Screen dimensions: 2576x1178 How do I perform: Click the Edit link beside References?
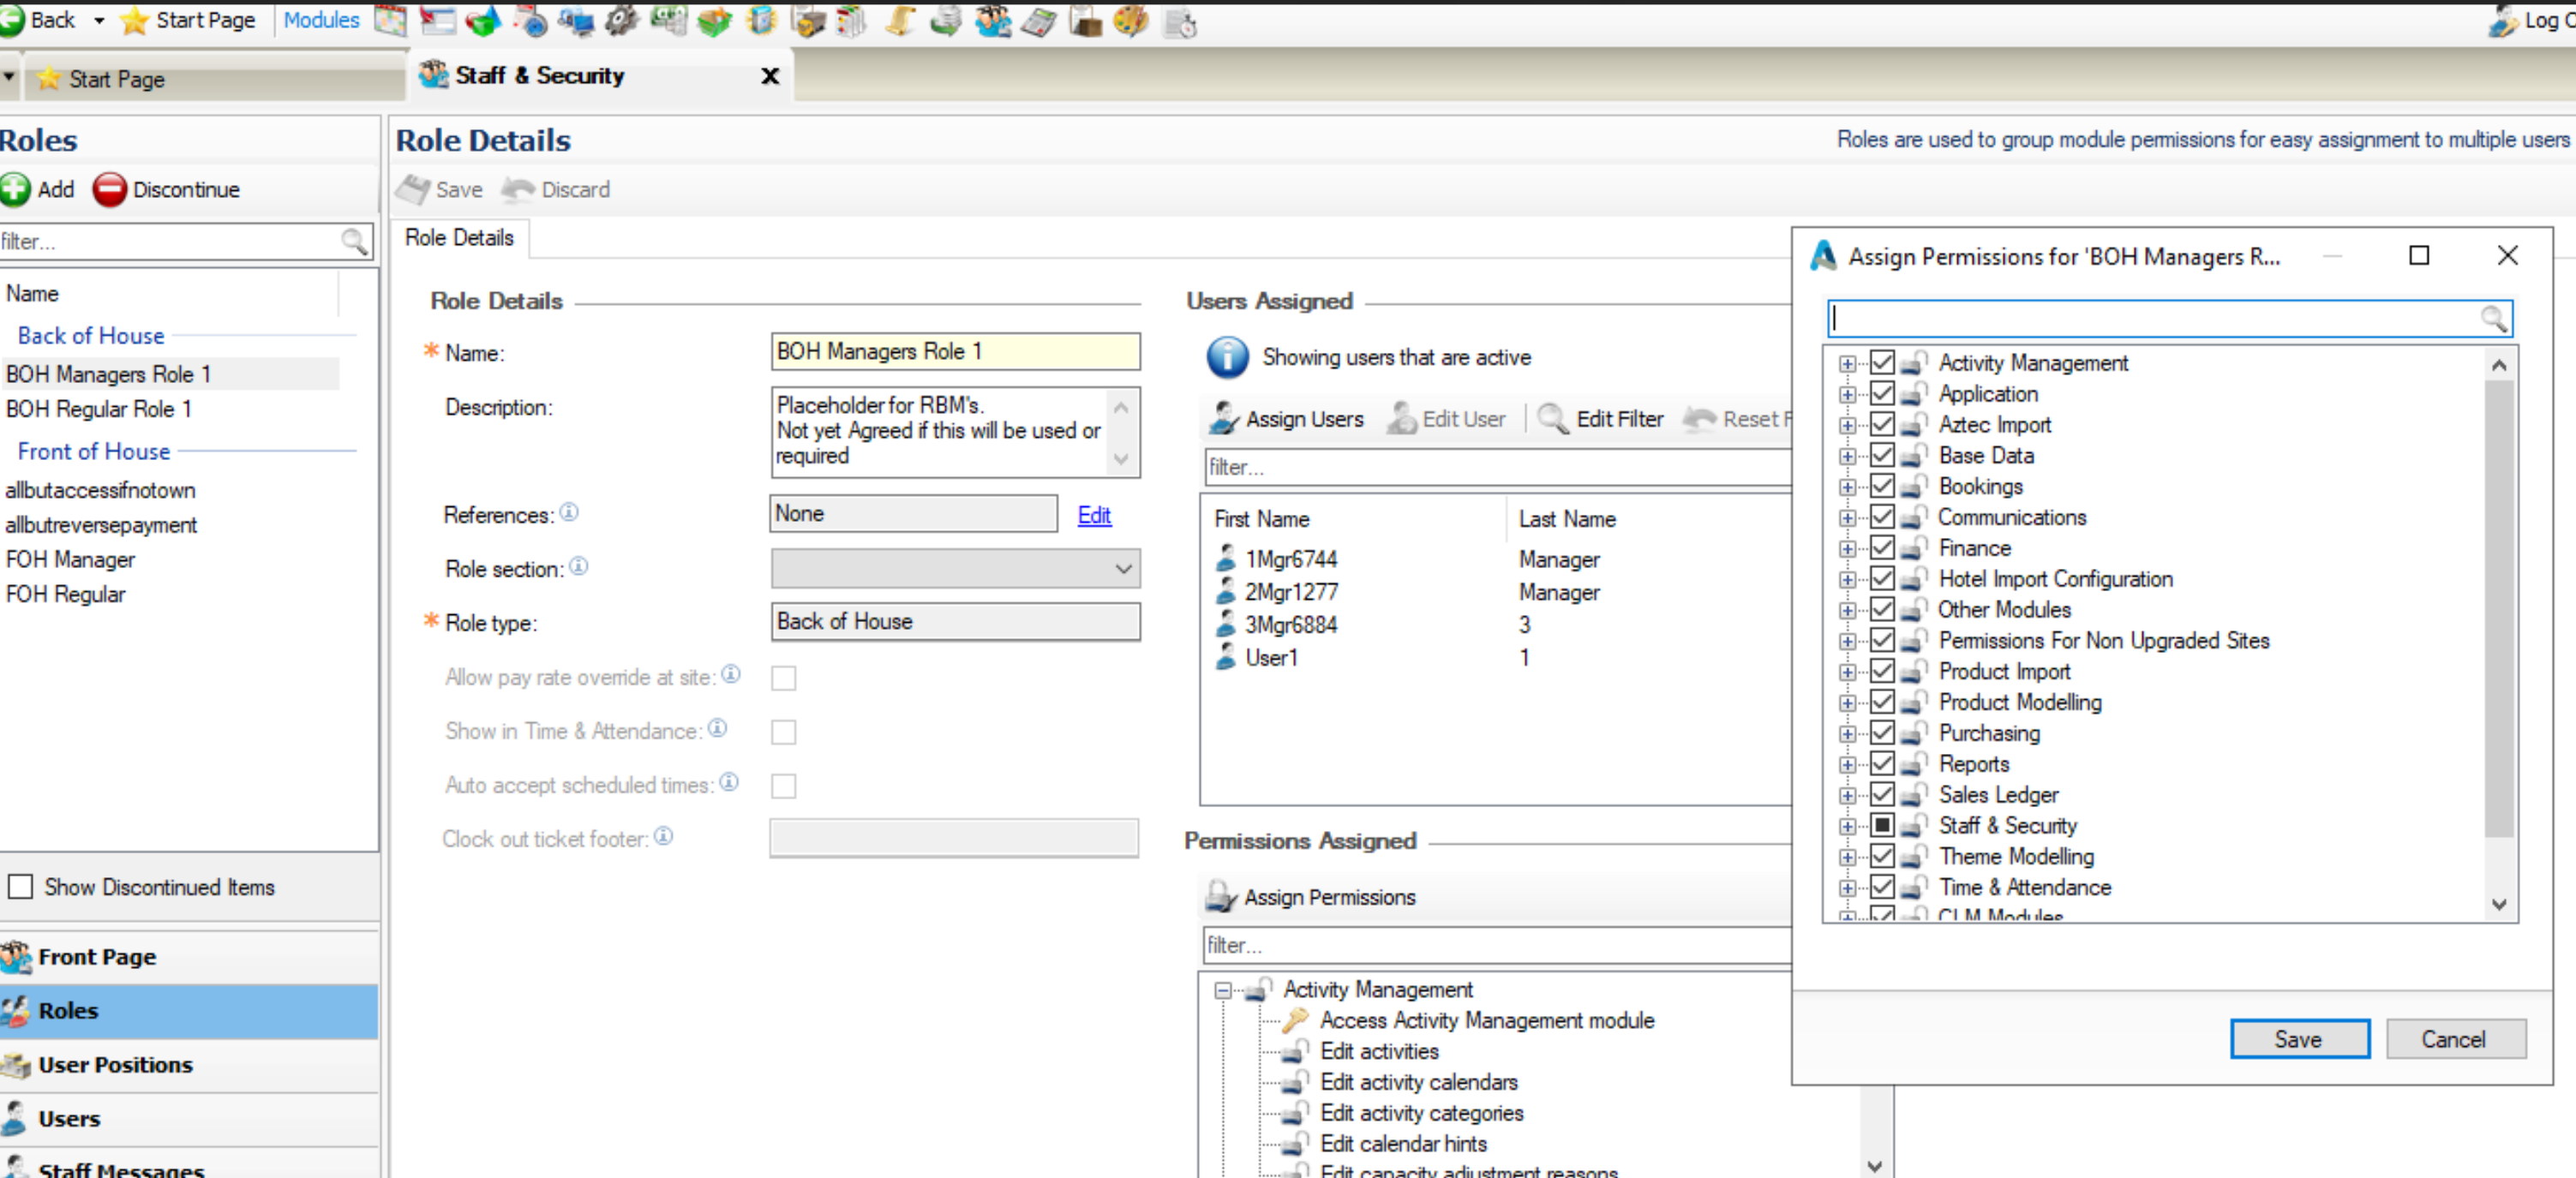pyautogui.click(x=1094, y=514)
